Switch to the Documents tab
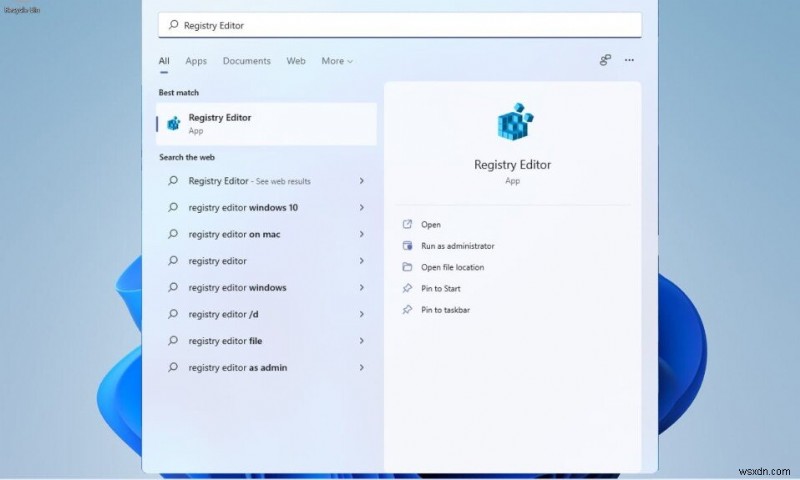The image size is (800, 480). (x=246, y=61)
